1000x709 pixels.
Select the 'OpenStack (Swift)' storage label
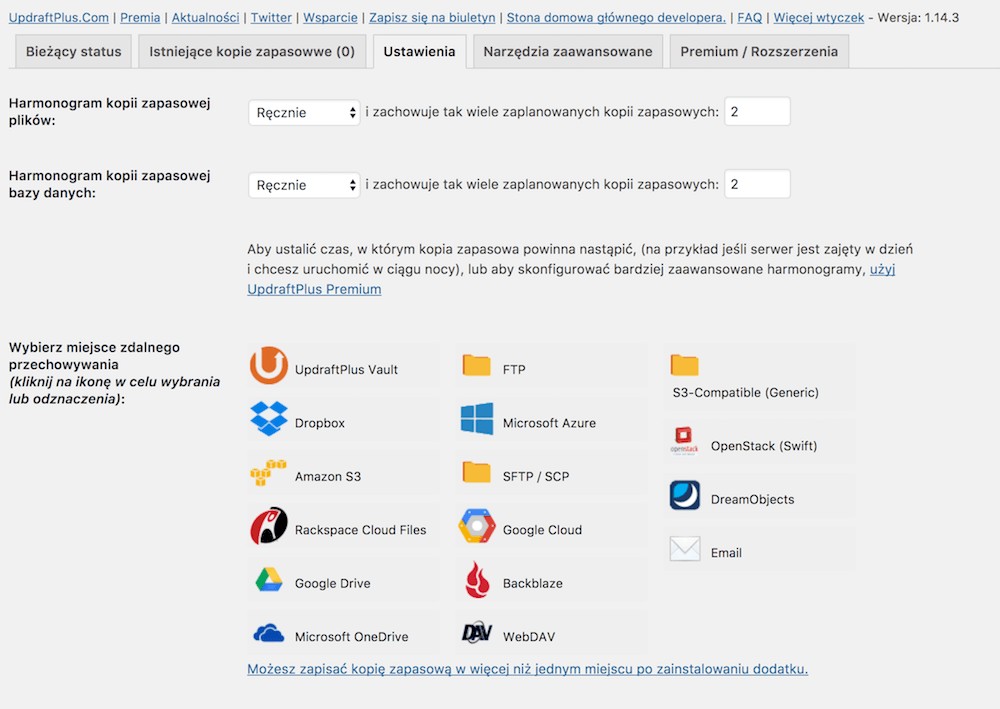tap(764, 446)
